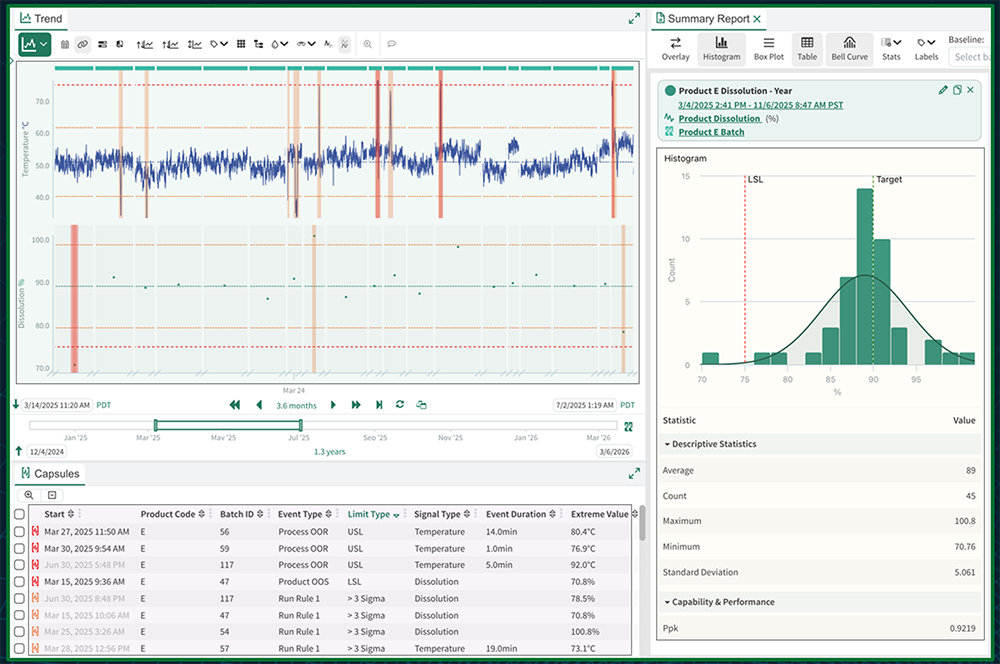This screenshot has width=1000, height=664.
Task: Open the Product Dissolution signal link
Action: pos(719,119)
